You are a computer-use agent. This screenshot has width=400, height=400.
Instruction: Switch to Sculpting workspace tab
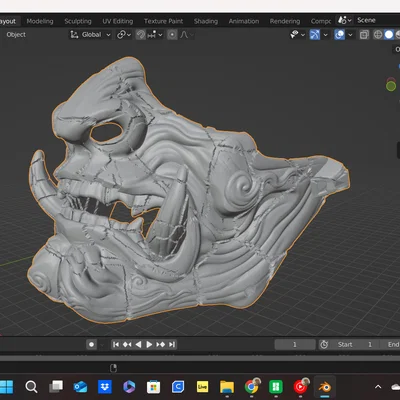click(78, 21)
